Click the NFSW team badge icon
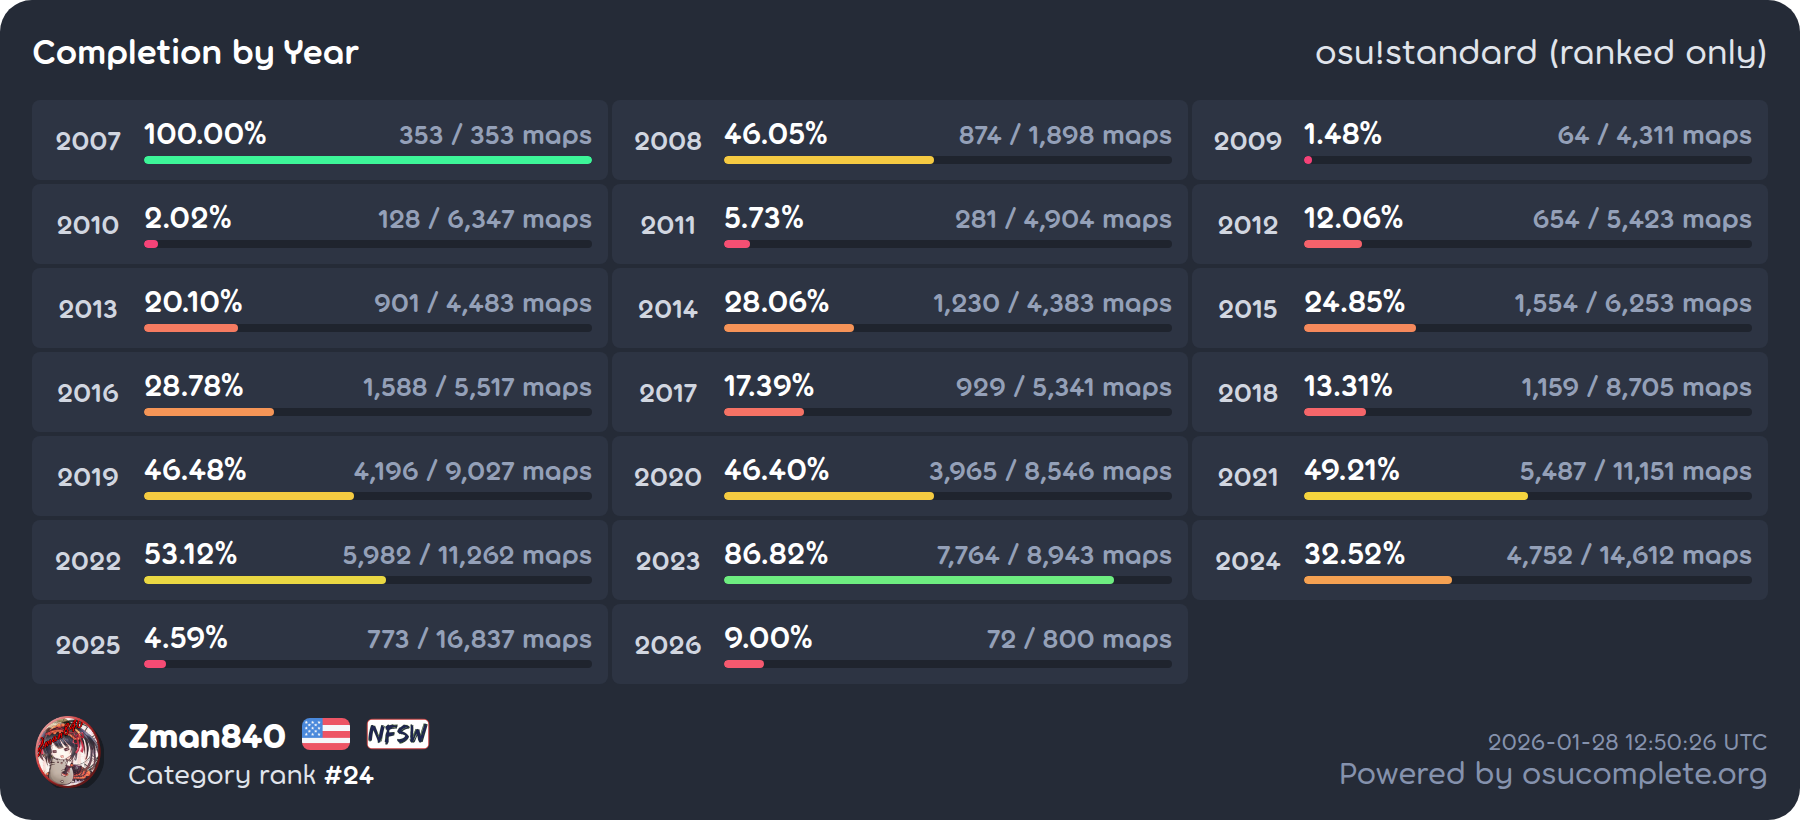 click(x=397, y=735)
